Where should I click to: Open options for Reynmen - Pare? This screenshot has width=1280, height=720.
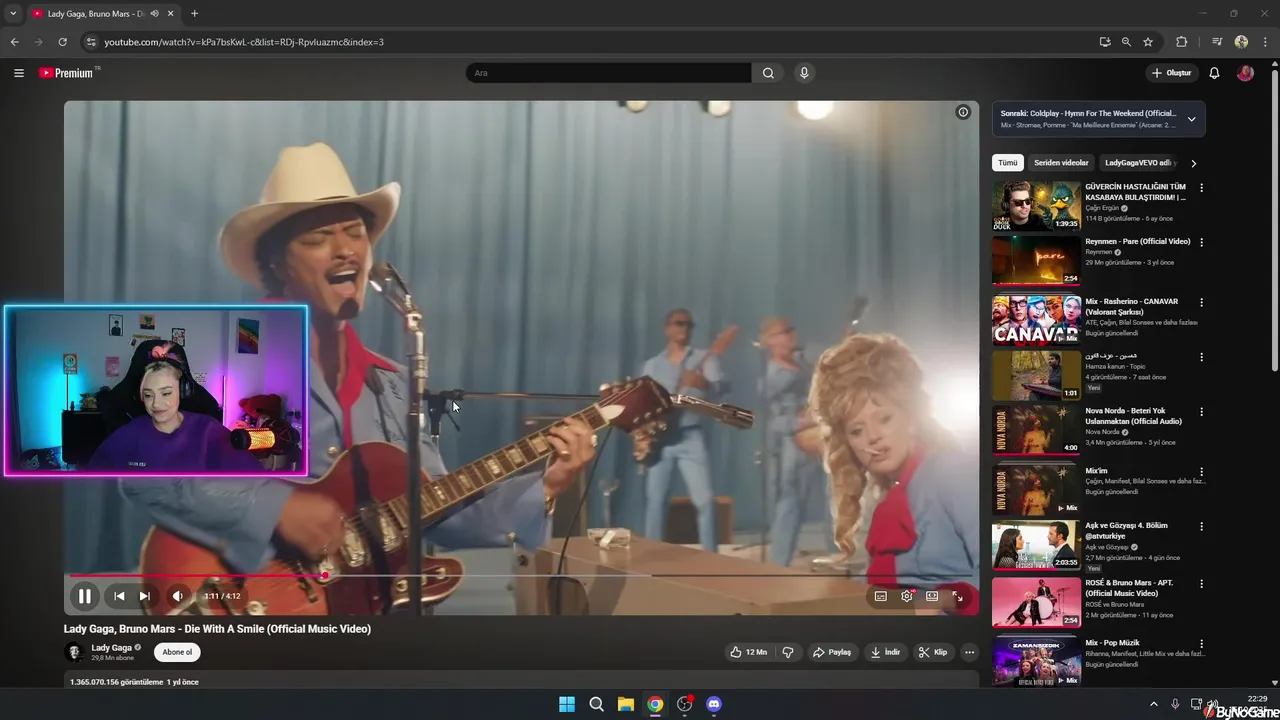pyautogui.click(x=1202, y=242)
